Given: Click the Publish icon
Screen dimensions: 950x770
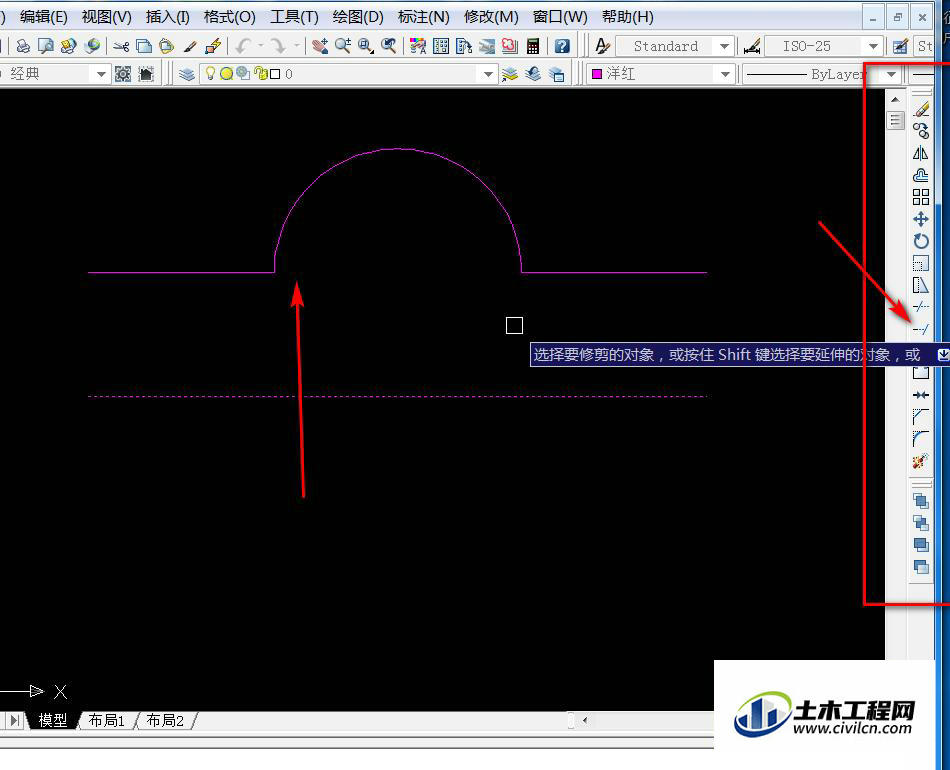Looking at the screenshot, I should (68, 46).
